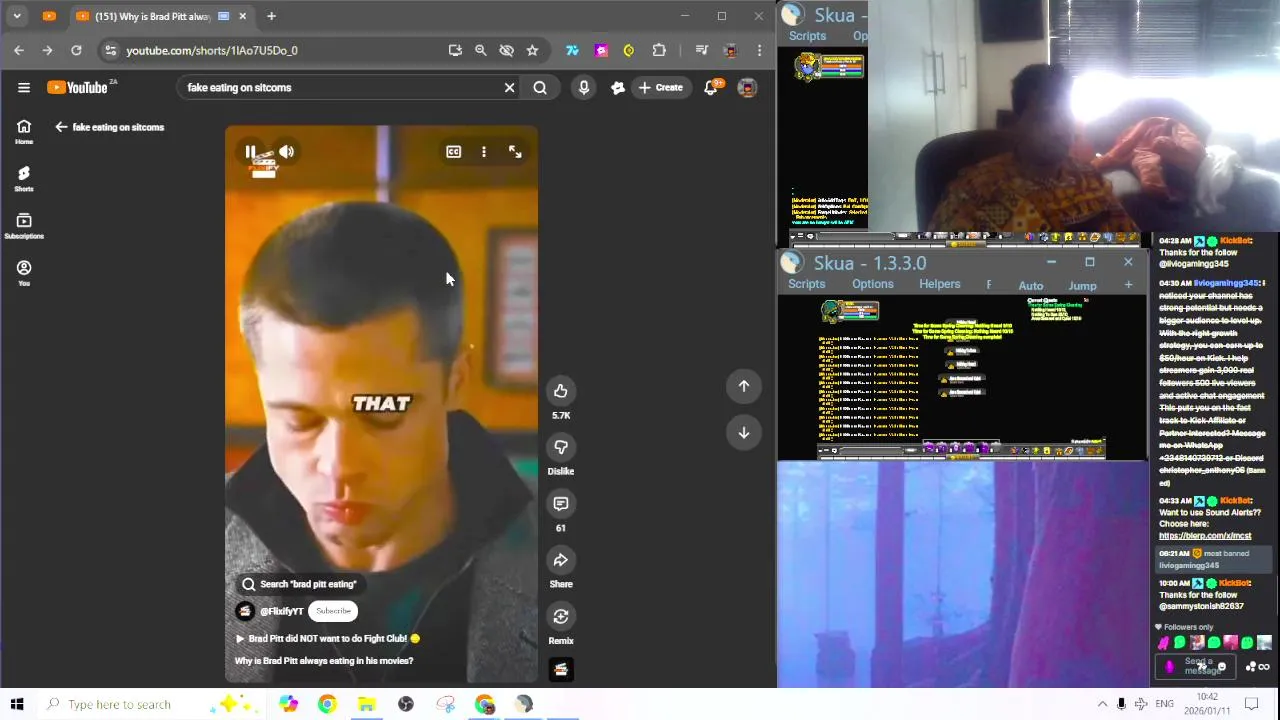Screen dimensions: 1280x720
Task: Open Chrome tab search dropdown
Action: tap(17, 16)
